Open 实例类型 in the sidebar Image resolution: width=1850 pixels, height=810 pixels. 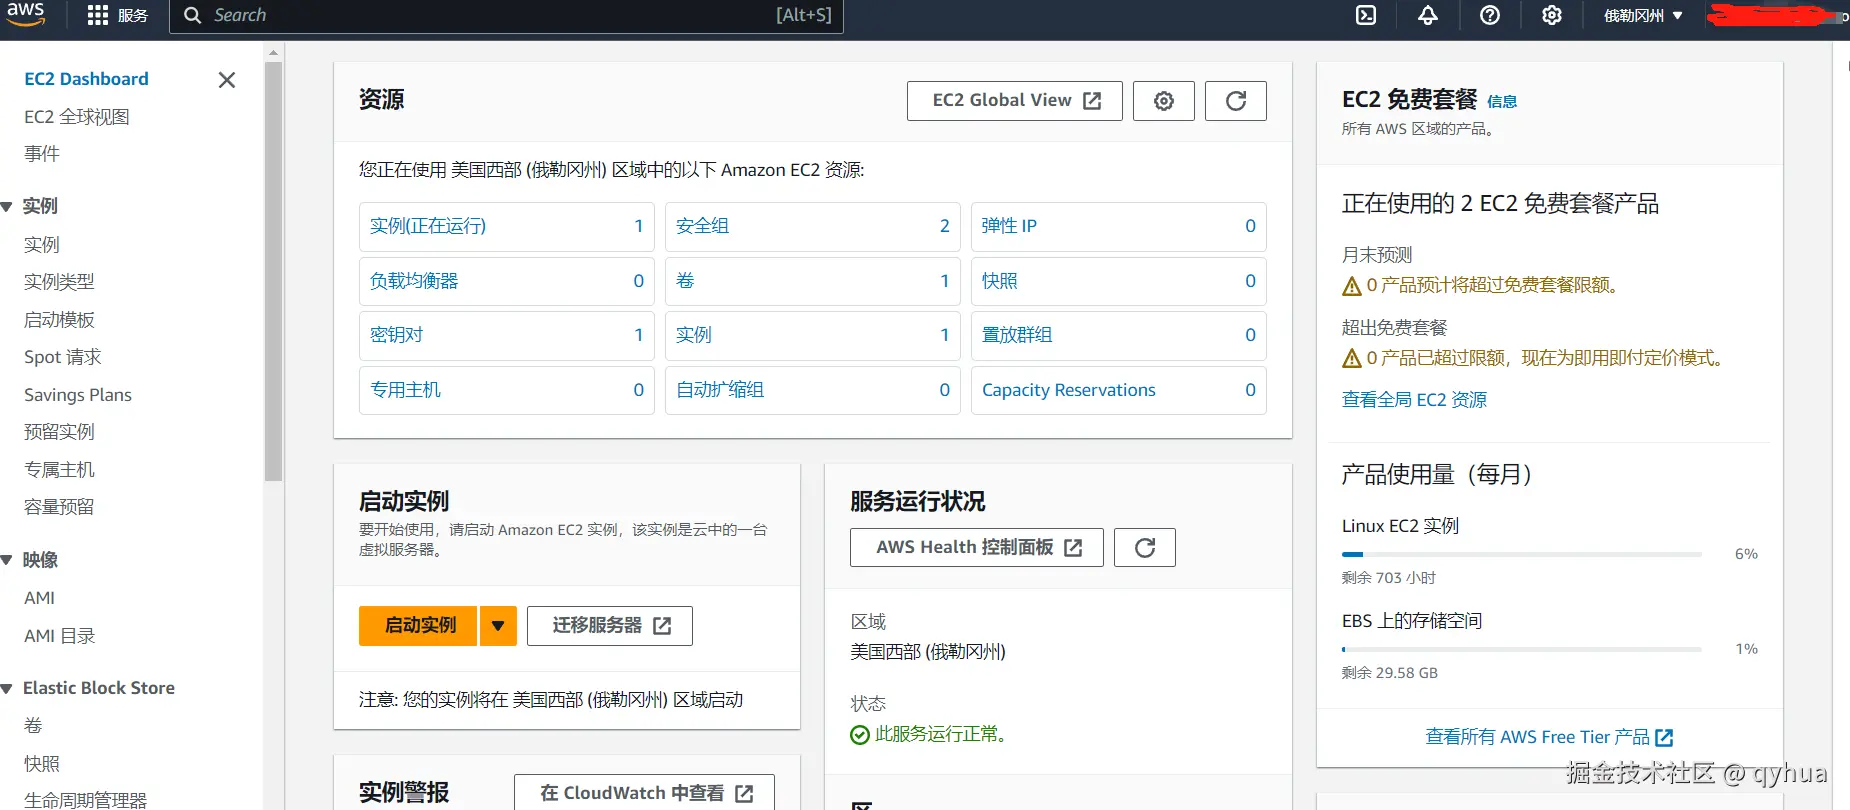[59, 282]
